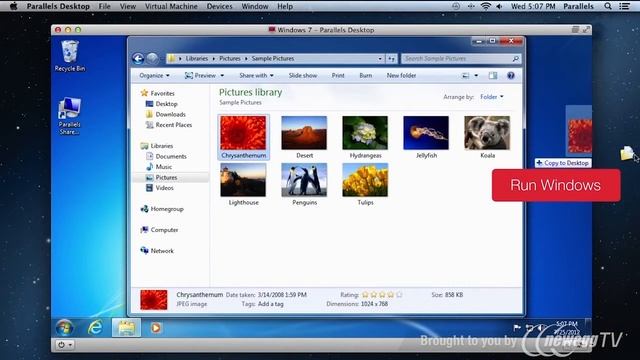Click the Slide show button
The width and height of the screenshot is (640, 360).
pos(303,76)
